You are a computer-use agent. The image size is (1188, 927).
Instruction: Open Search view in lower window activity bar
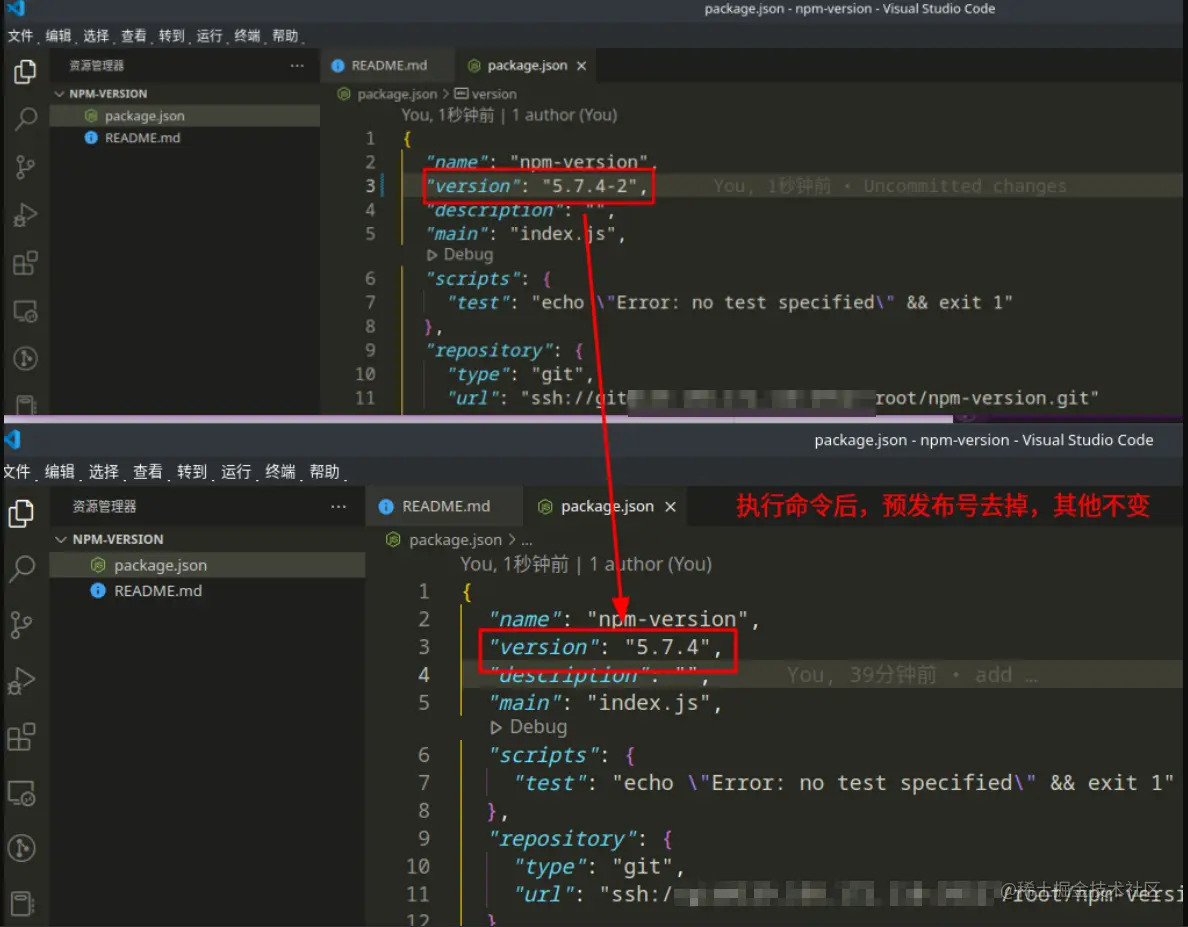click(x=21, y=568)
